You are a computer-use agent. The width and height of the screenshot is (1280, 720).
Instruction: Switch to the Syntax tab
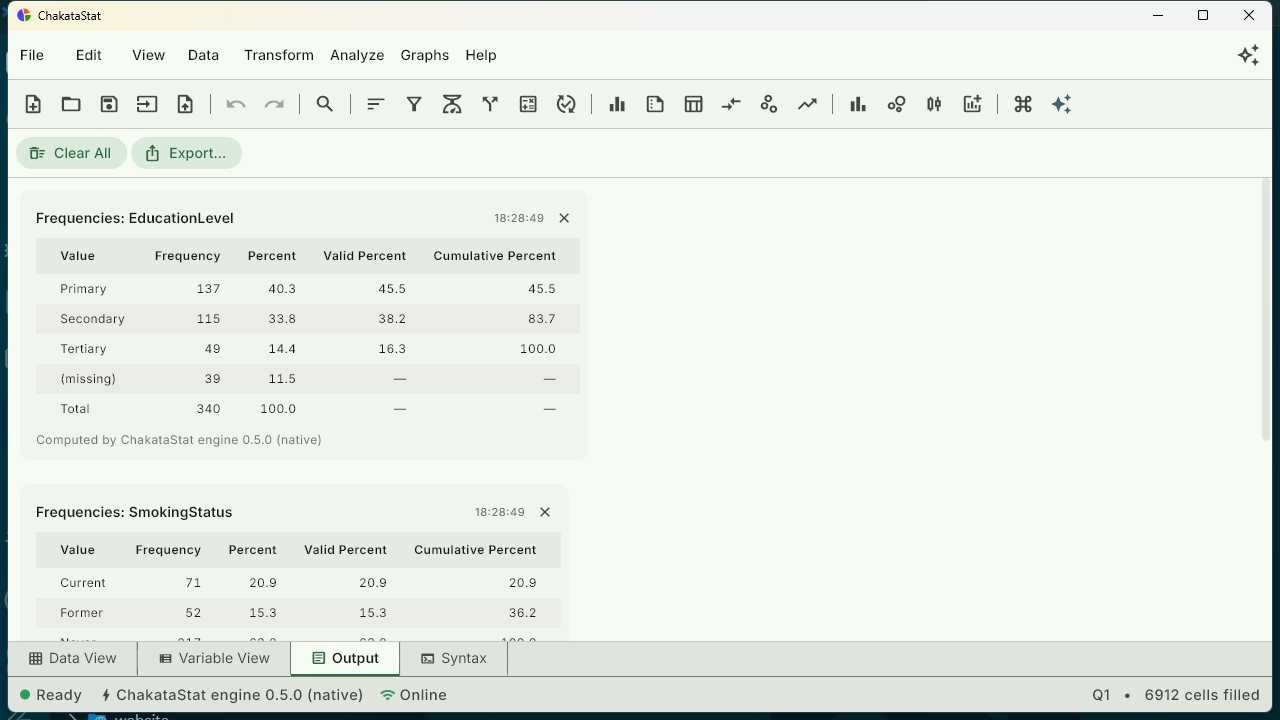(x=454, y=658)
